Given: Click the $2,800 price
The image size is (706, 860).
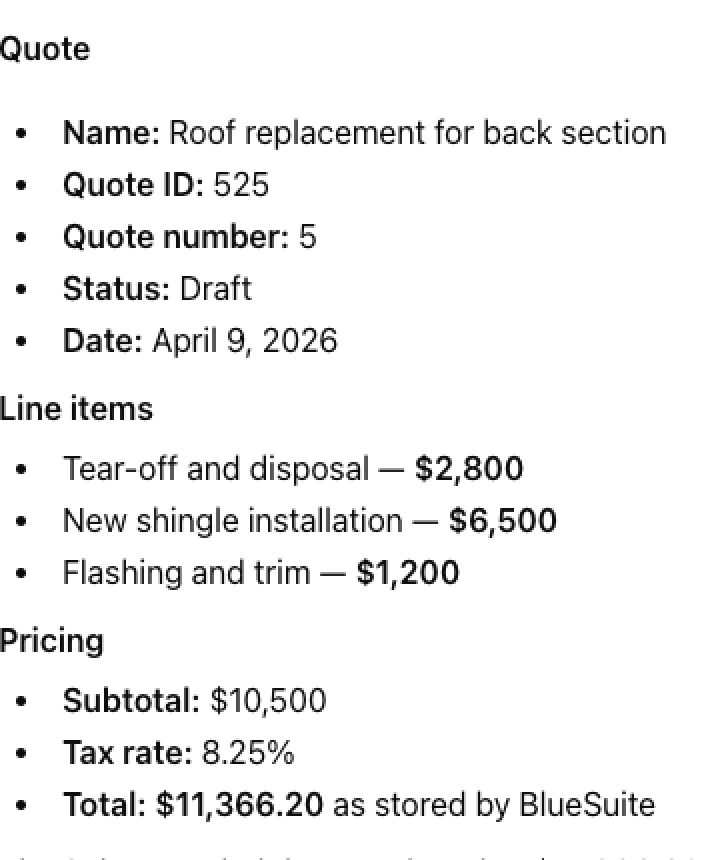Looking at the screenshot, I should pos(469,469).
